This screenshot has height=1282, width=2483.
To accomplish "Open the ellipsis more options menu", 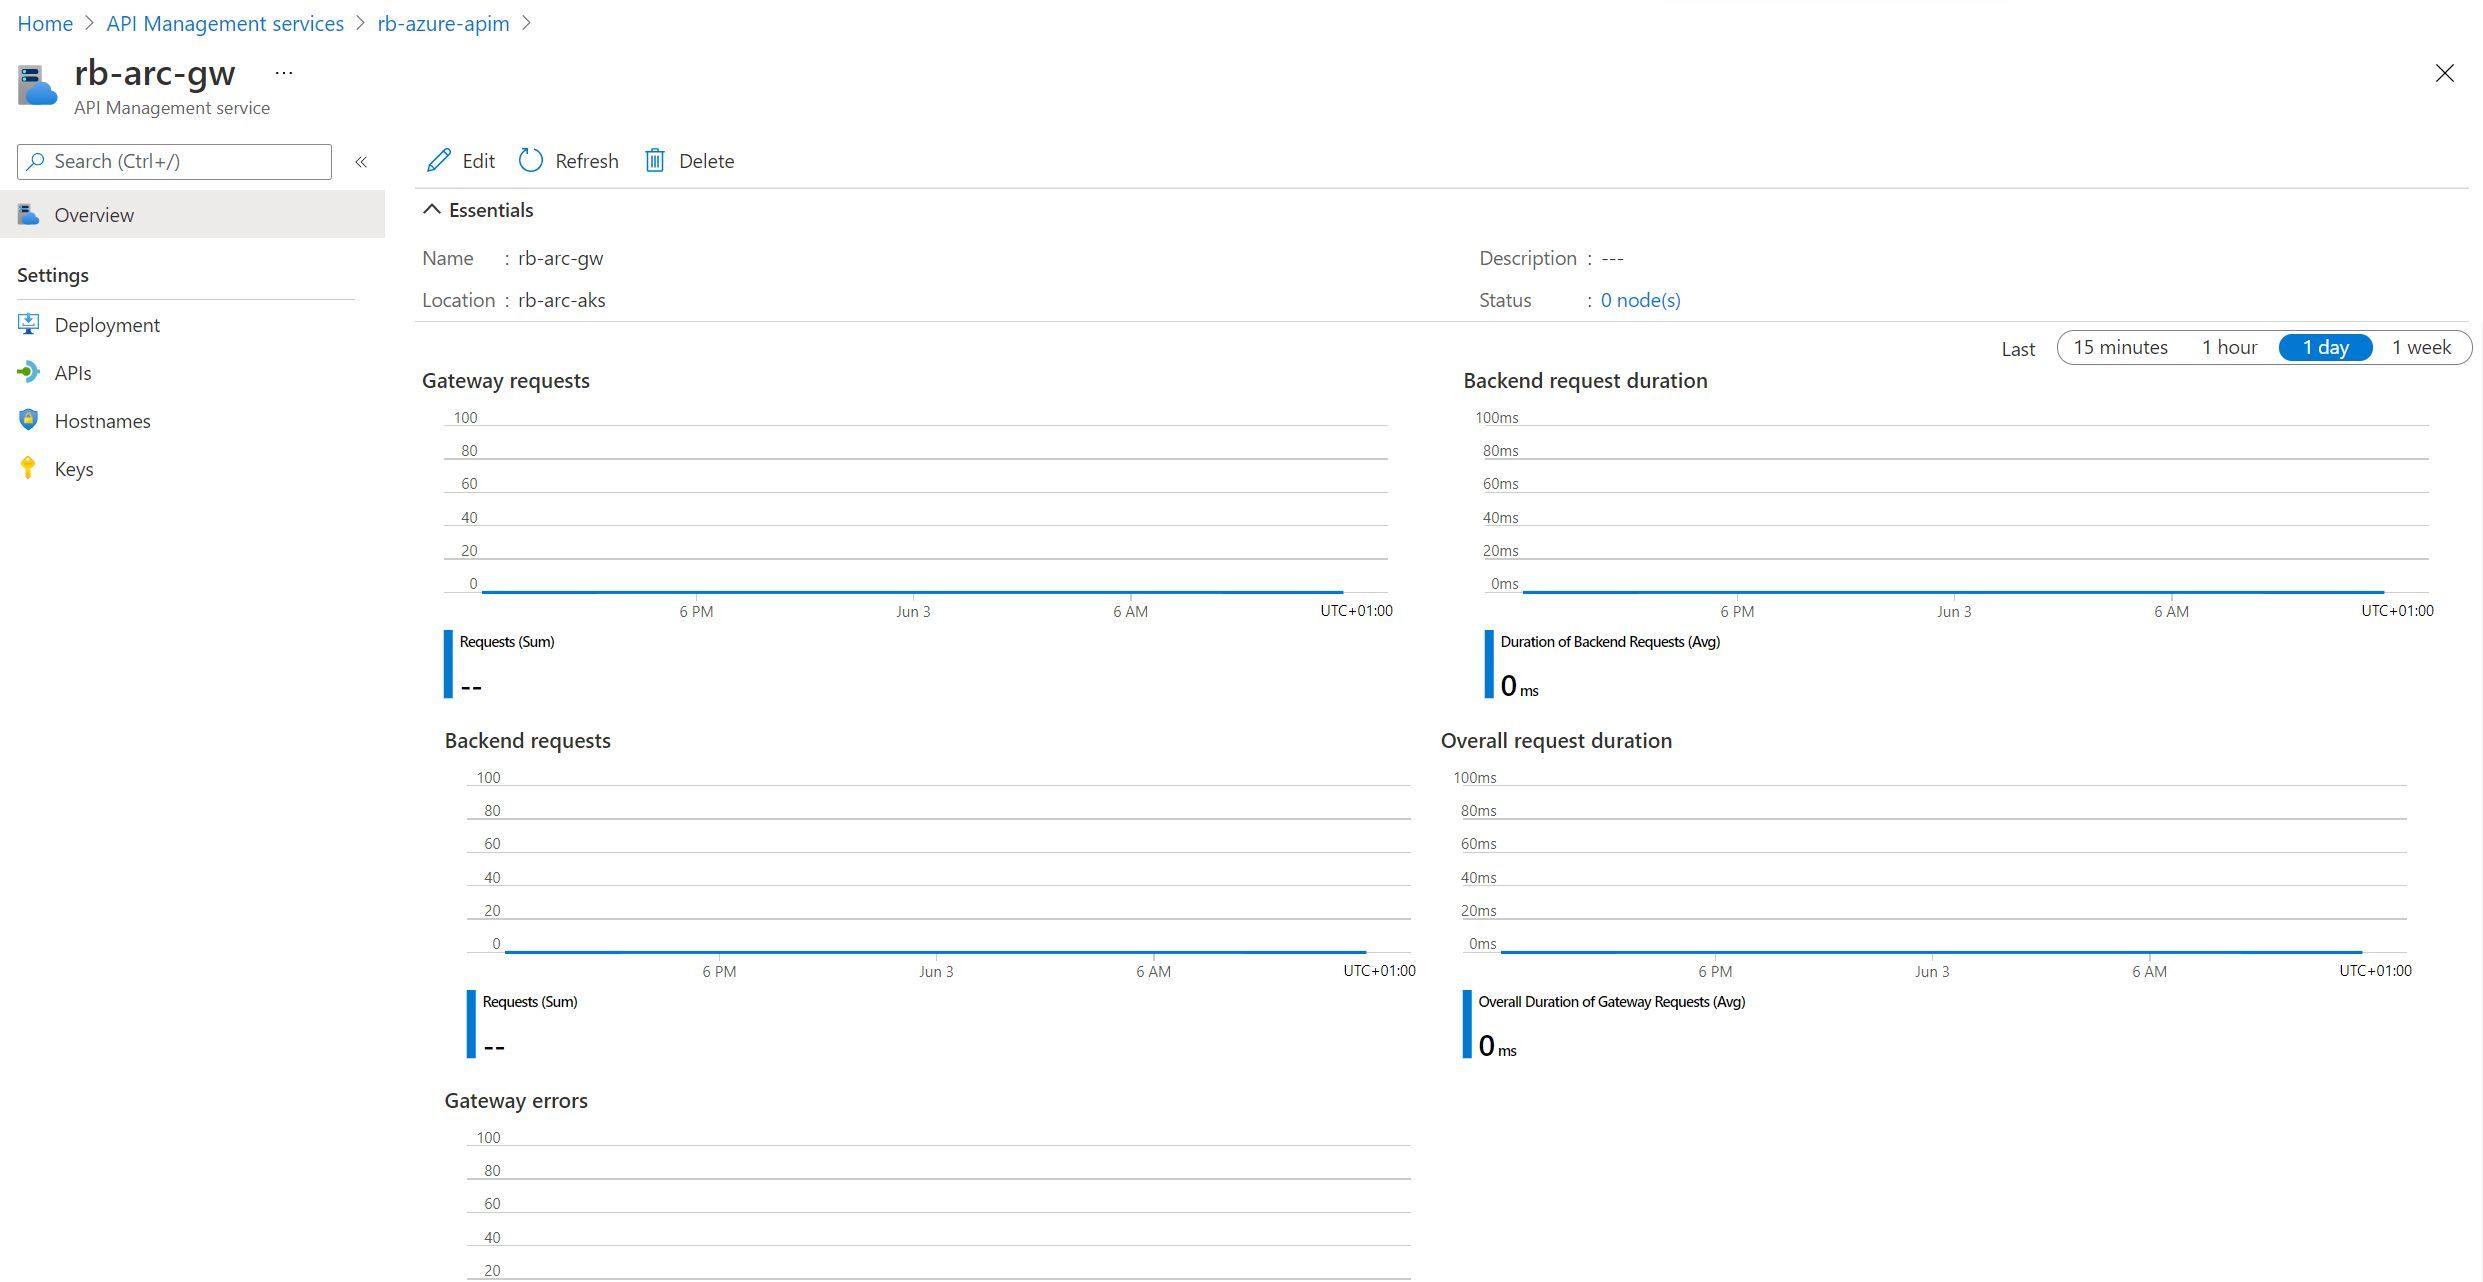I will tap(284, 73).
